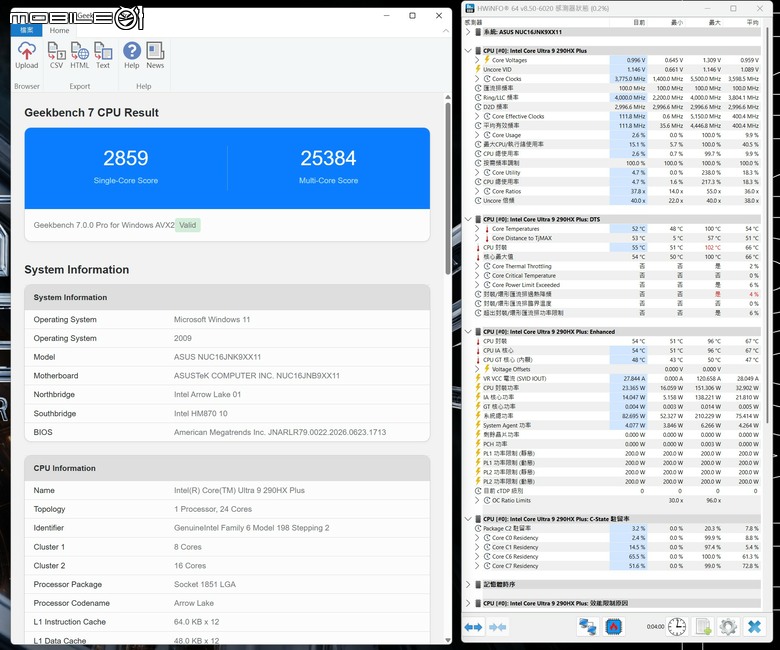This screenshot has height=650, width=780.
Task: Select the CPU 封裝功率 sensor row
Action: [617, 388]
